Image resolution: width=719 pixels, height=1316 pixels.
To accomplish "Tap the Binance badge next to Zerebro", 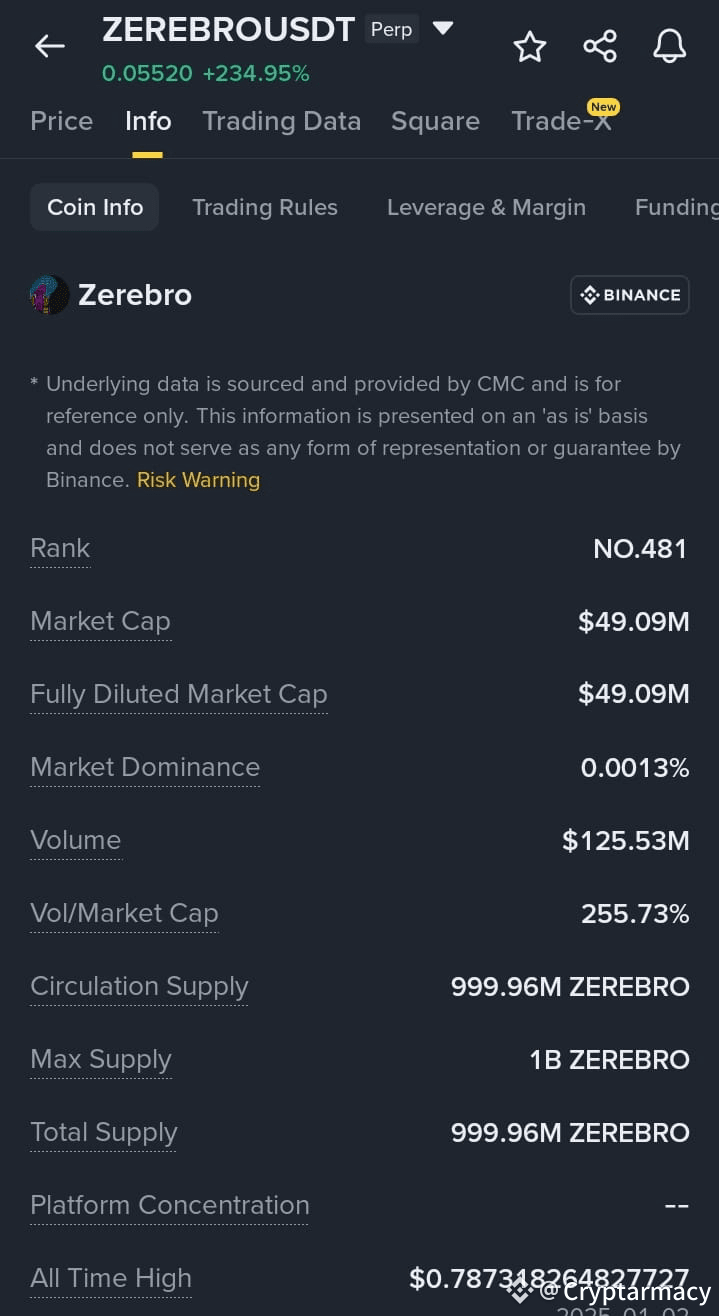I will coord(629,295).
